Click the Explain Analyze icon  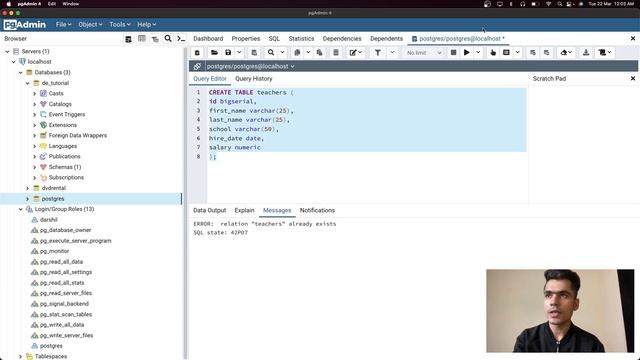506,53
